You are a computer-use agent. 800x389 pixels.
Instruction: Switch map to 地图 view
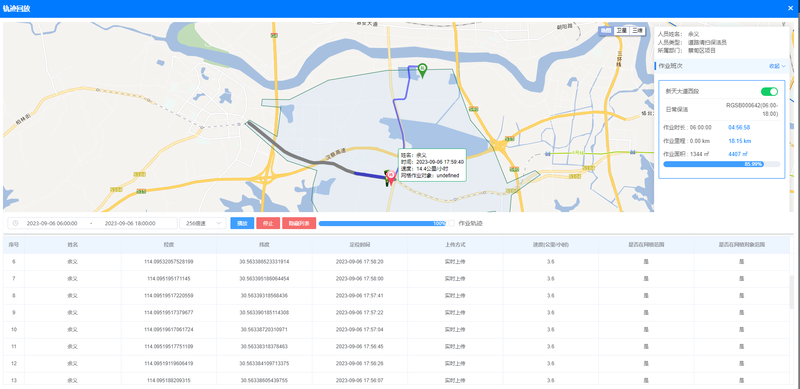pyautogui.click(x=606, y=31)
